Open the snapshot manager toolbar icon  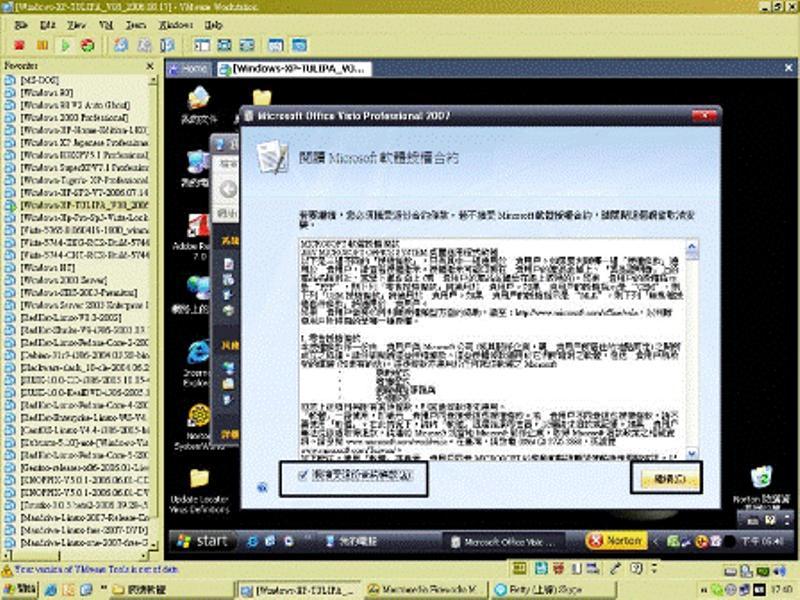tap(167, 45)
